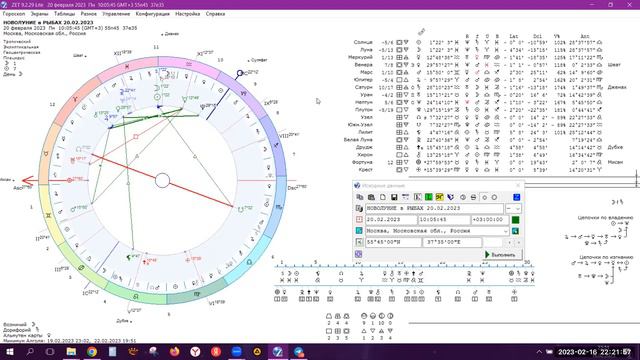Image resolution: width=640 pixels, height=360 pixels.
Task: Open the city dropdown showing Москва
Action: [x=506, y=231]
